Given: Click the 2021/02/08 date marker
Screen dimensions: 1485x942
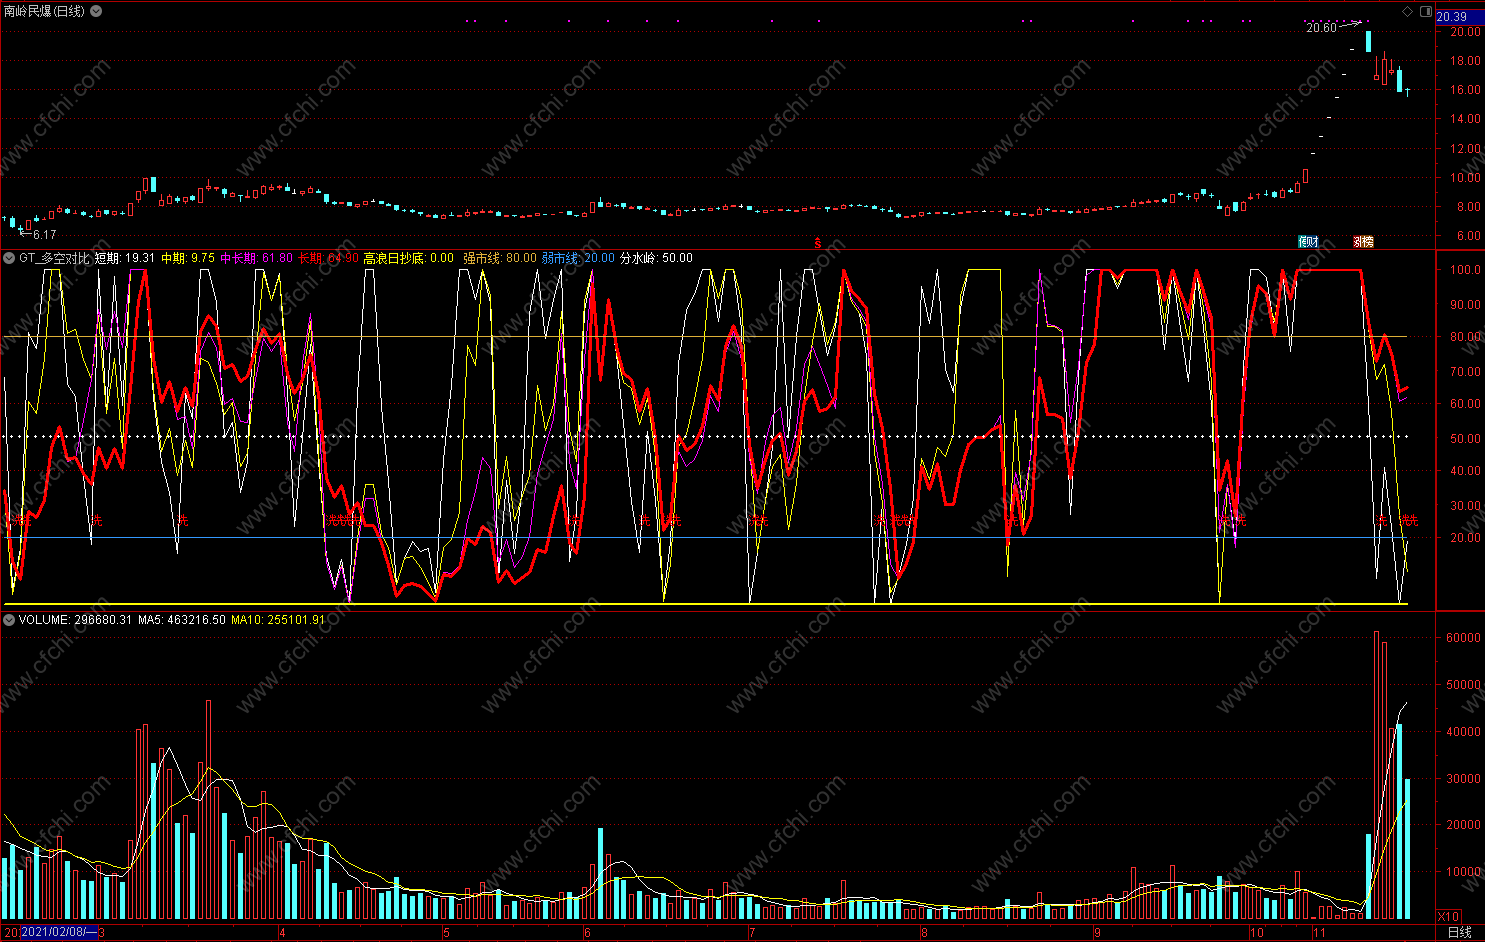Looking at the screenshot, I should pyautogui.click(x=59, y=932).
